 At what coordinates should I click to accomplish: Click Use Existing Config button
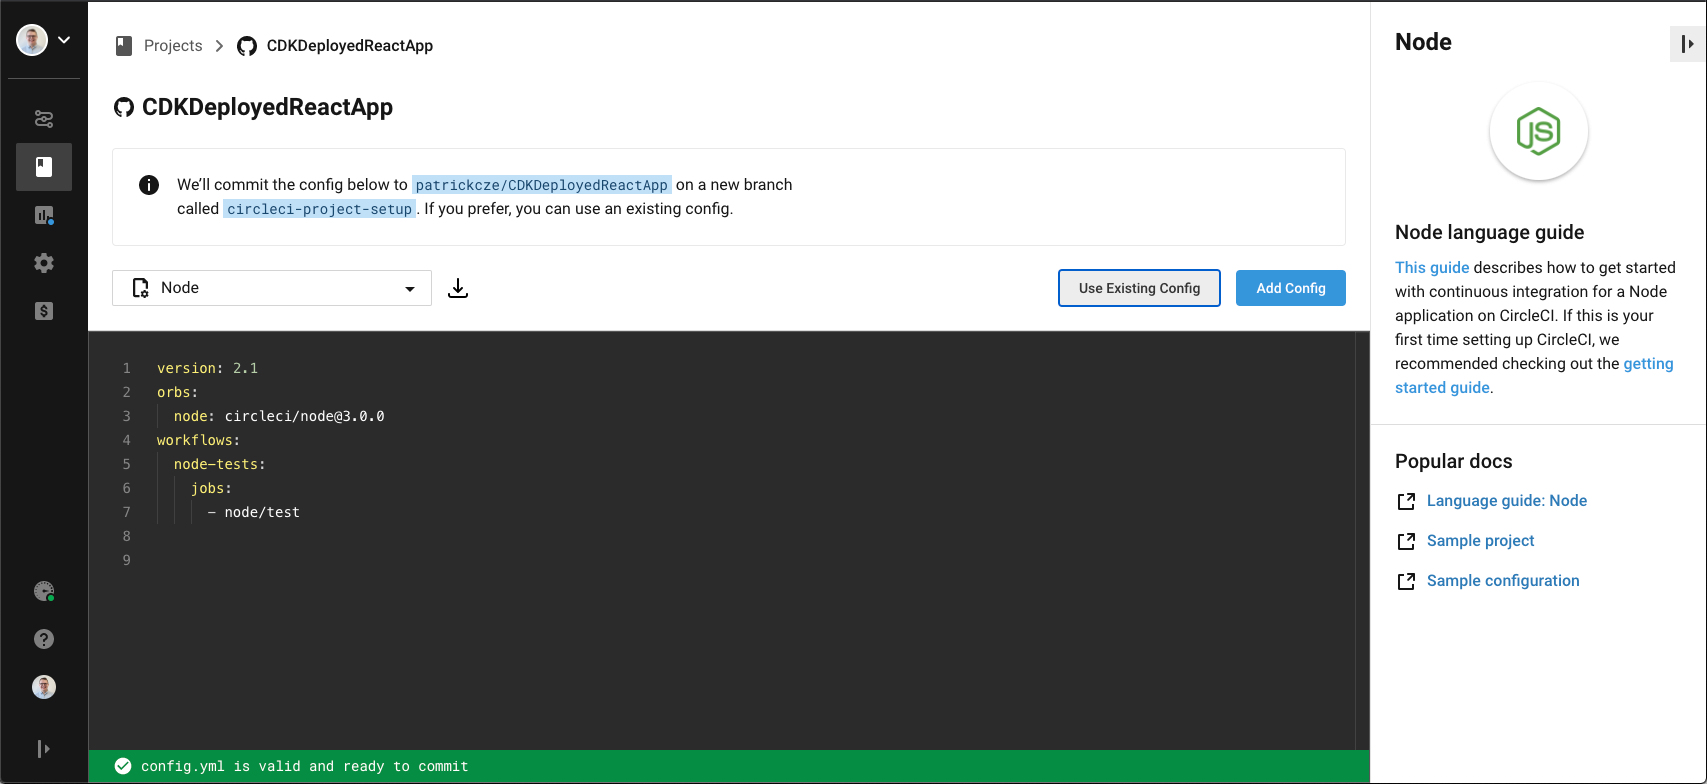[1139, 288]
